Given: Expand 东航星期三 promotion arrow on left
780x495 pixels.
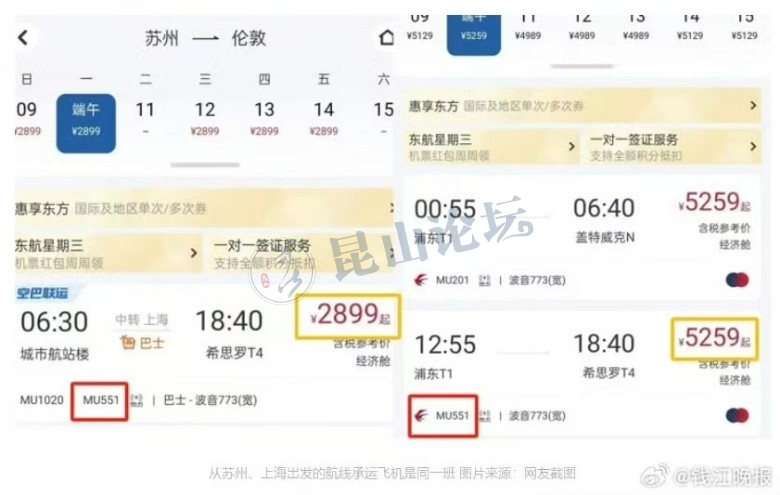Looking at the screenshot, I should coord(194,253).
